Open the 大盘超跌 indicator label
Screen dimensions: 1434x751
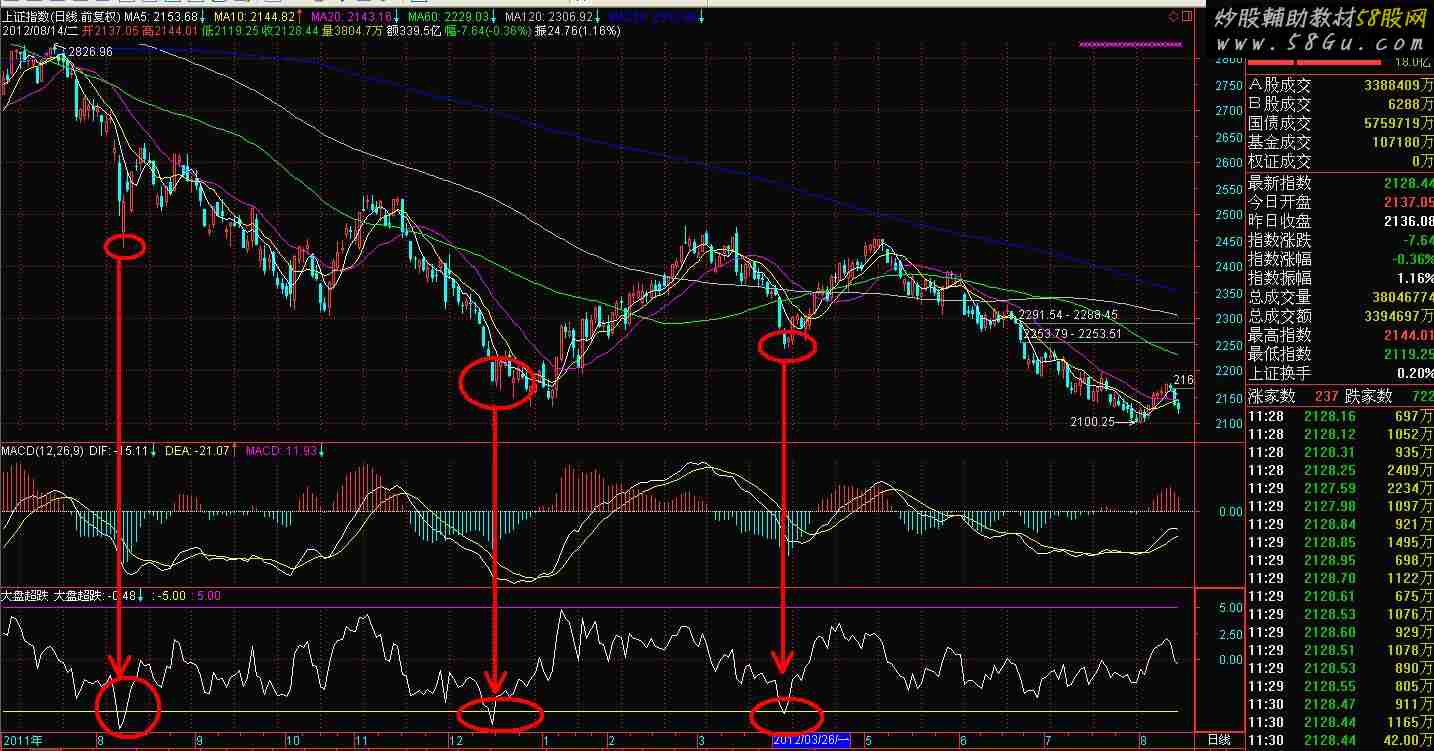pyautogui.click(x=24, y=596)
